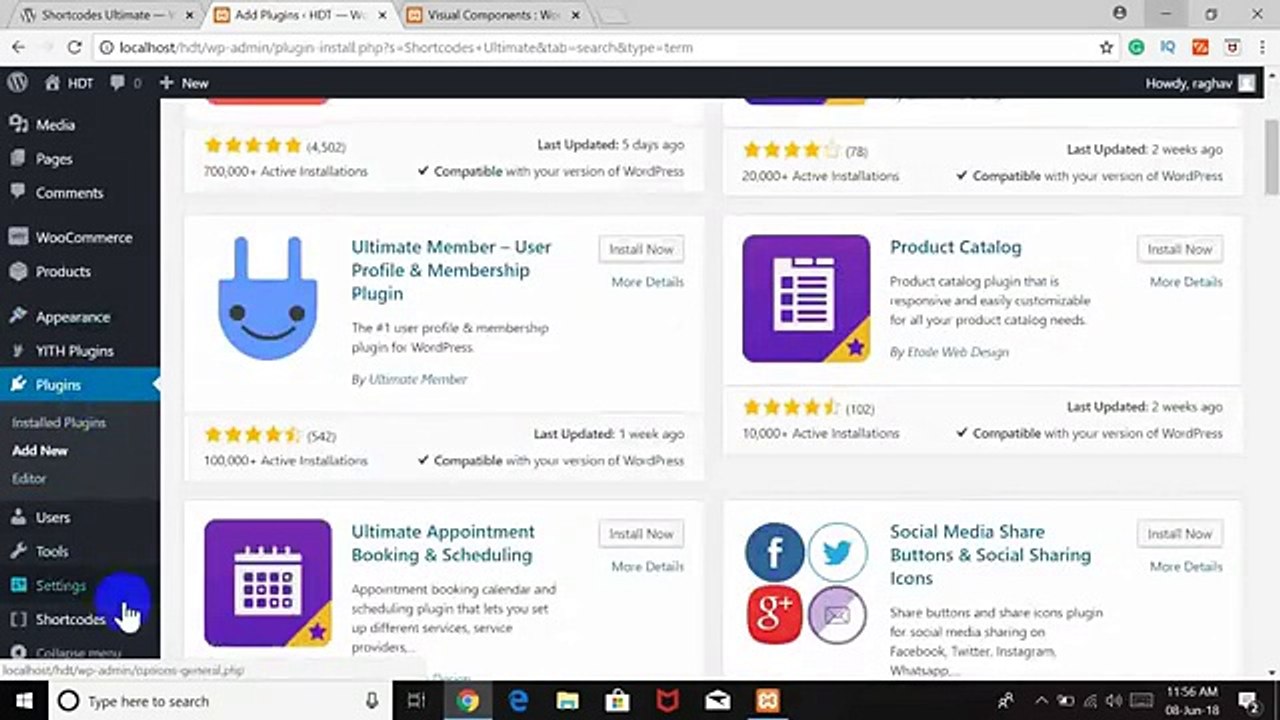Open the Ultimate Member plugin title
Image resolution: width=1280 pixels, height=720 pixels.
451,270
